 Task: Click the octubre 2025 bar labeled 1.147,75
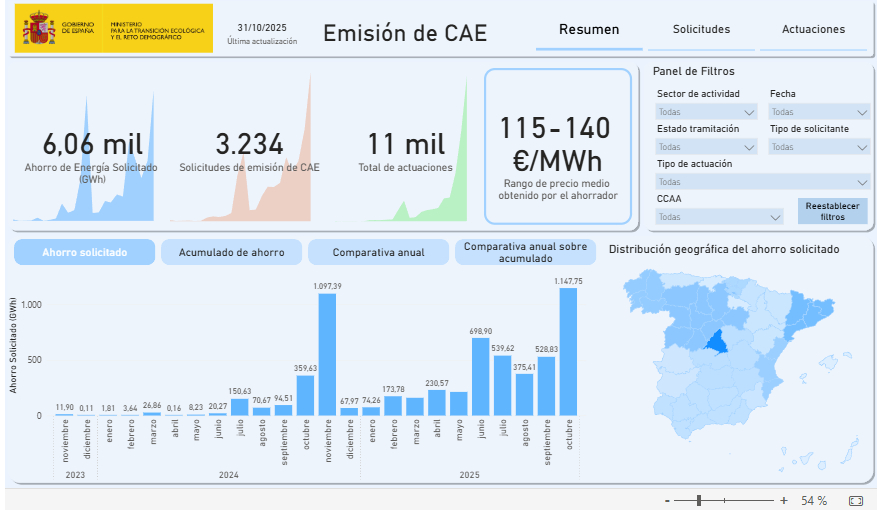tap(568, 351)
